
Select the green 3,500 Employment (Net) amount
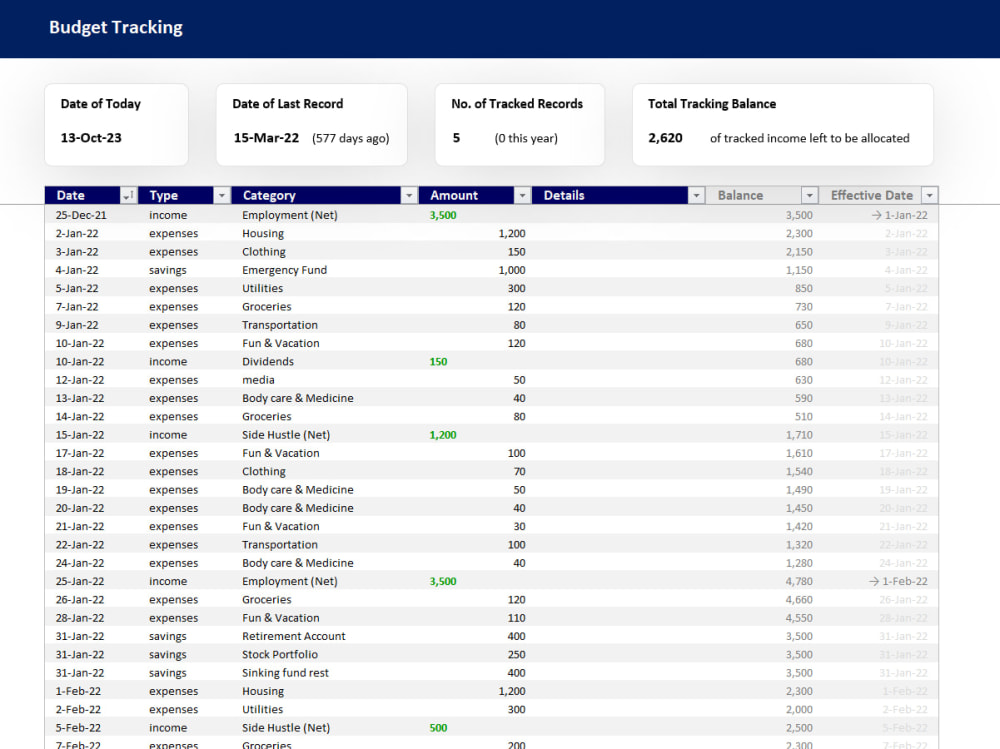(442, 214)
